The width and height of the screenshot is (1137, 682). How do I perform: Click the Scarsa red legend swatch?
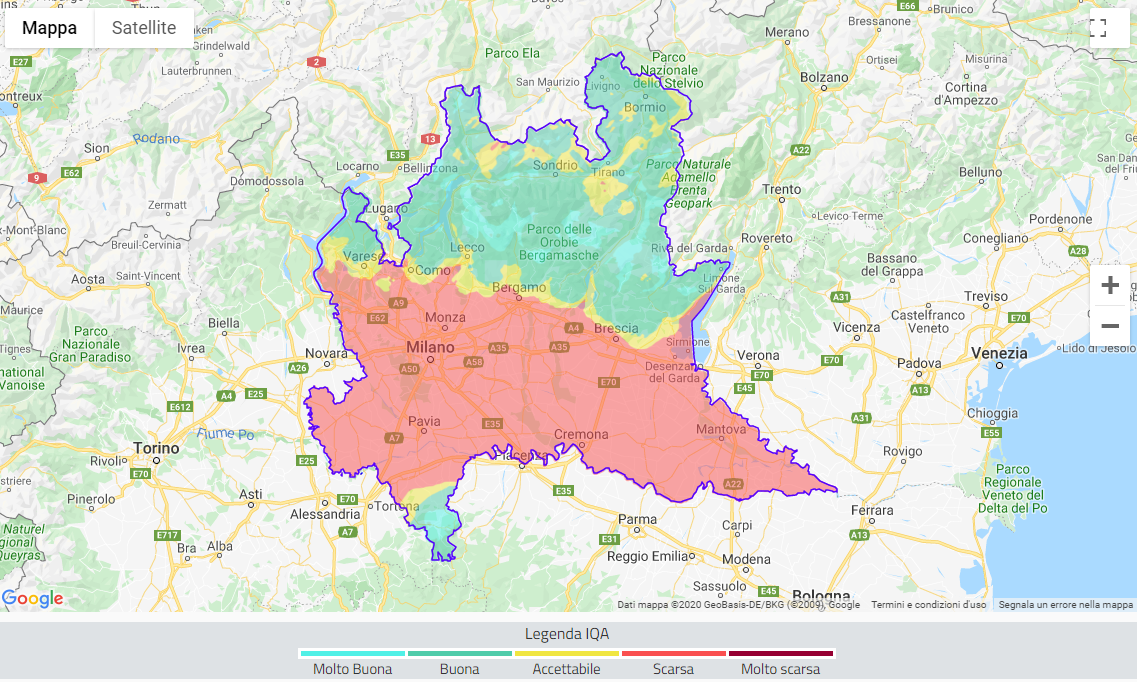[673, 654]
